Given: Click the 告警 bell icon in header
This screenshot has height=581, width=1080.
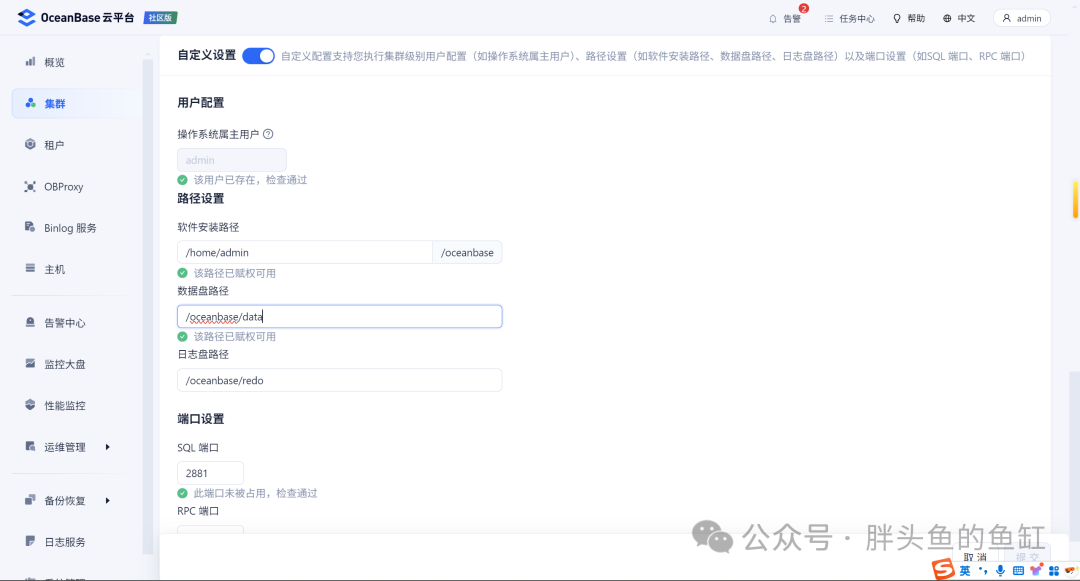Looking at the screenshot, I should point(773,19).
